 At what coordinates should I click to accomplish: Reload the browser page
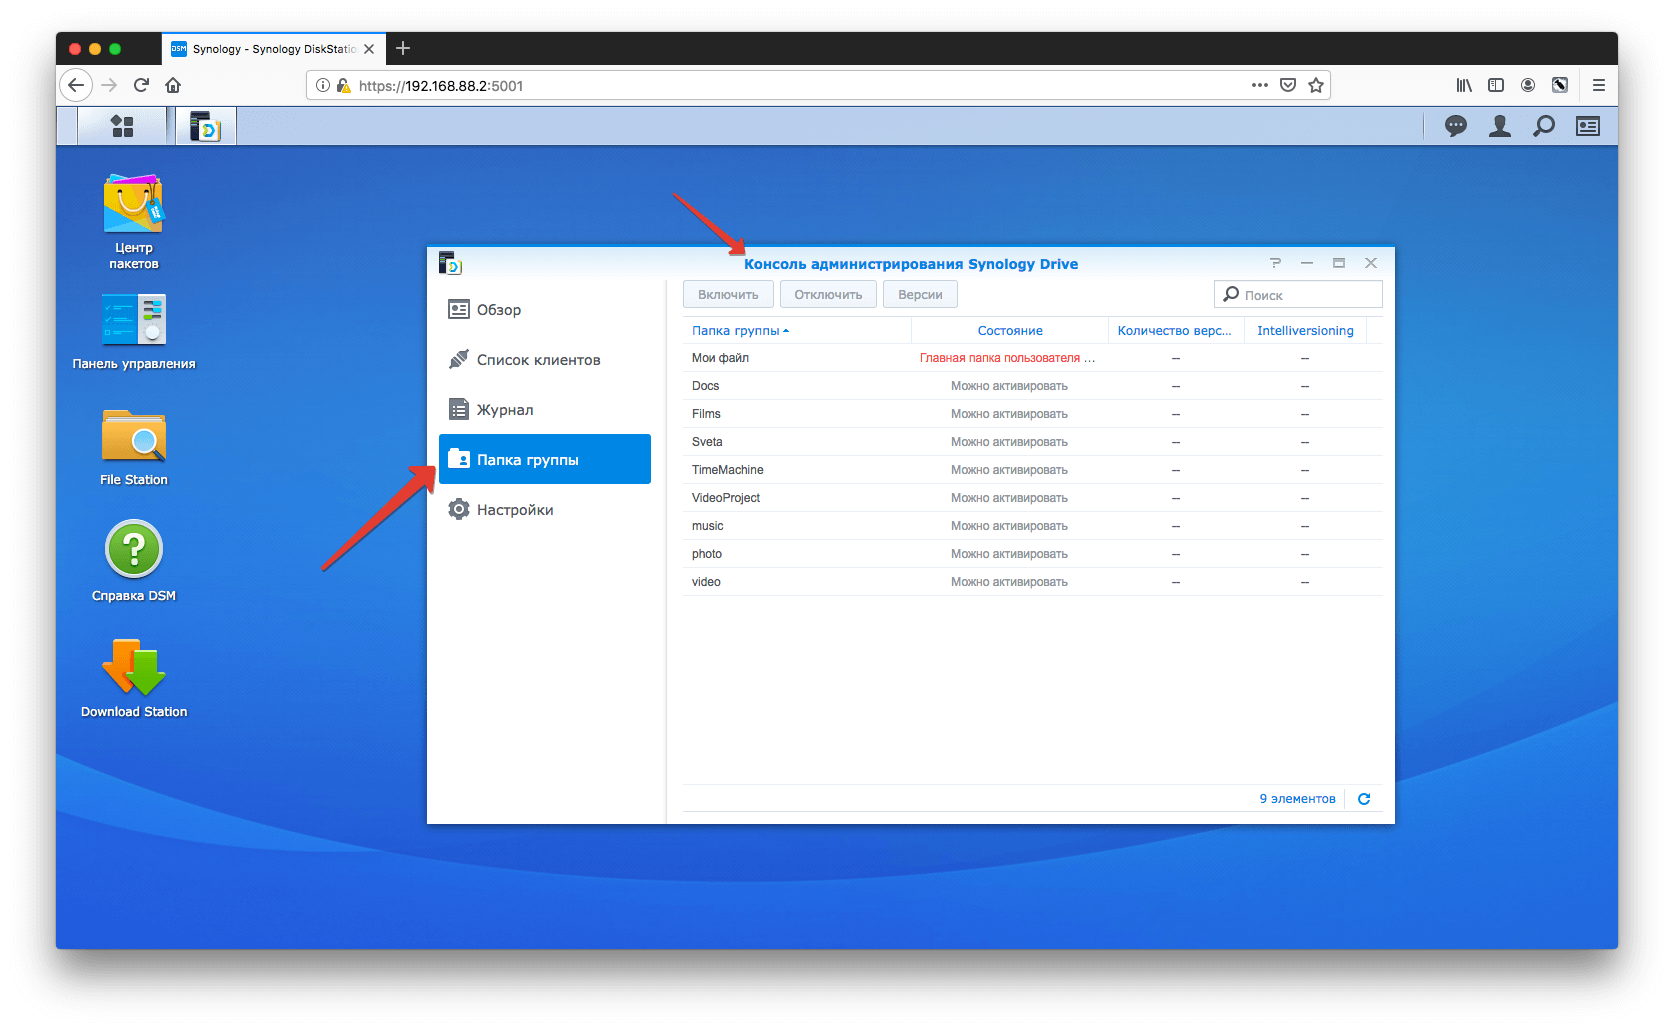coord(141,85)
